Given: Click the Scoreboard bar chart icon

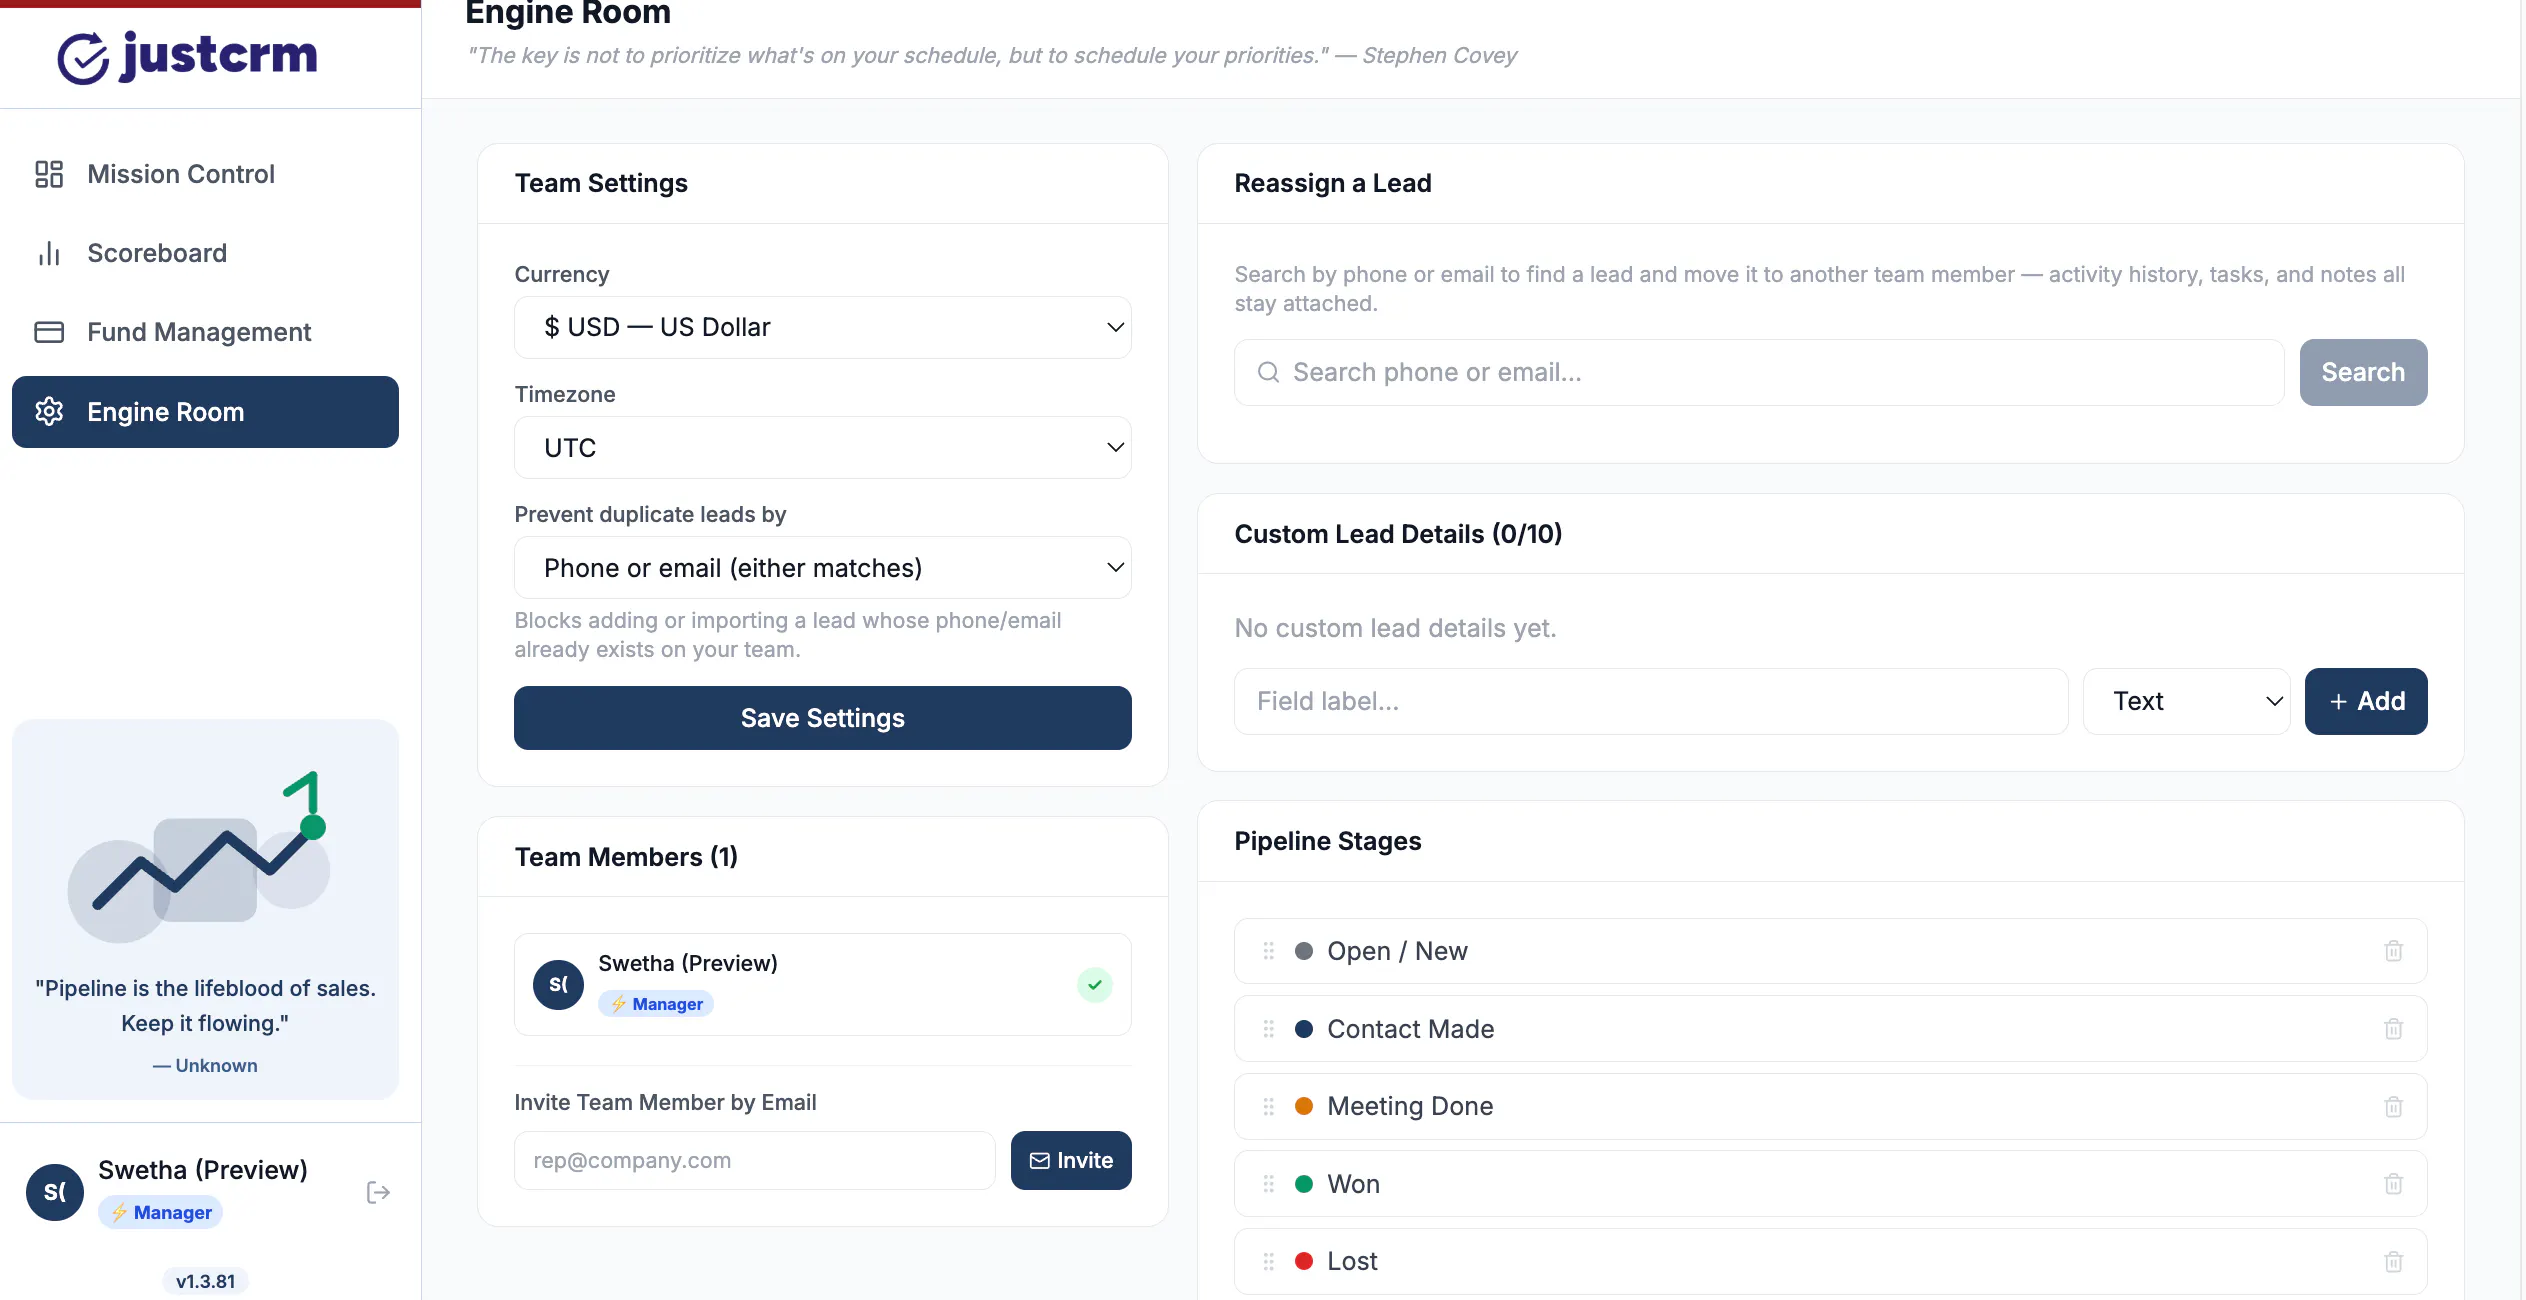Looking at the screenshot, I should [49, 253].
